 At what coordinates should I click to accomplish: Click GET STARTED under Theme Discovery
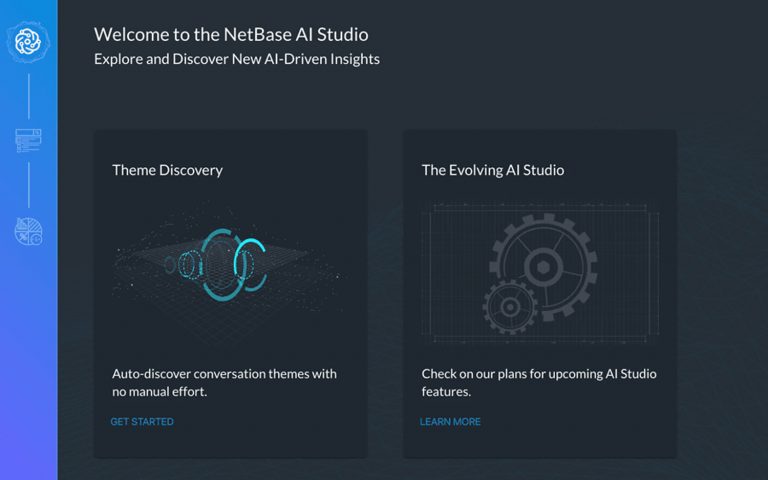point(142,422)
